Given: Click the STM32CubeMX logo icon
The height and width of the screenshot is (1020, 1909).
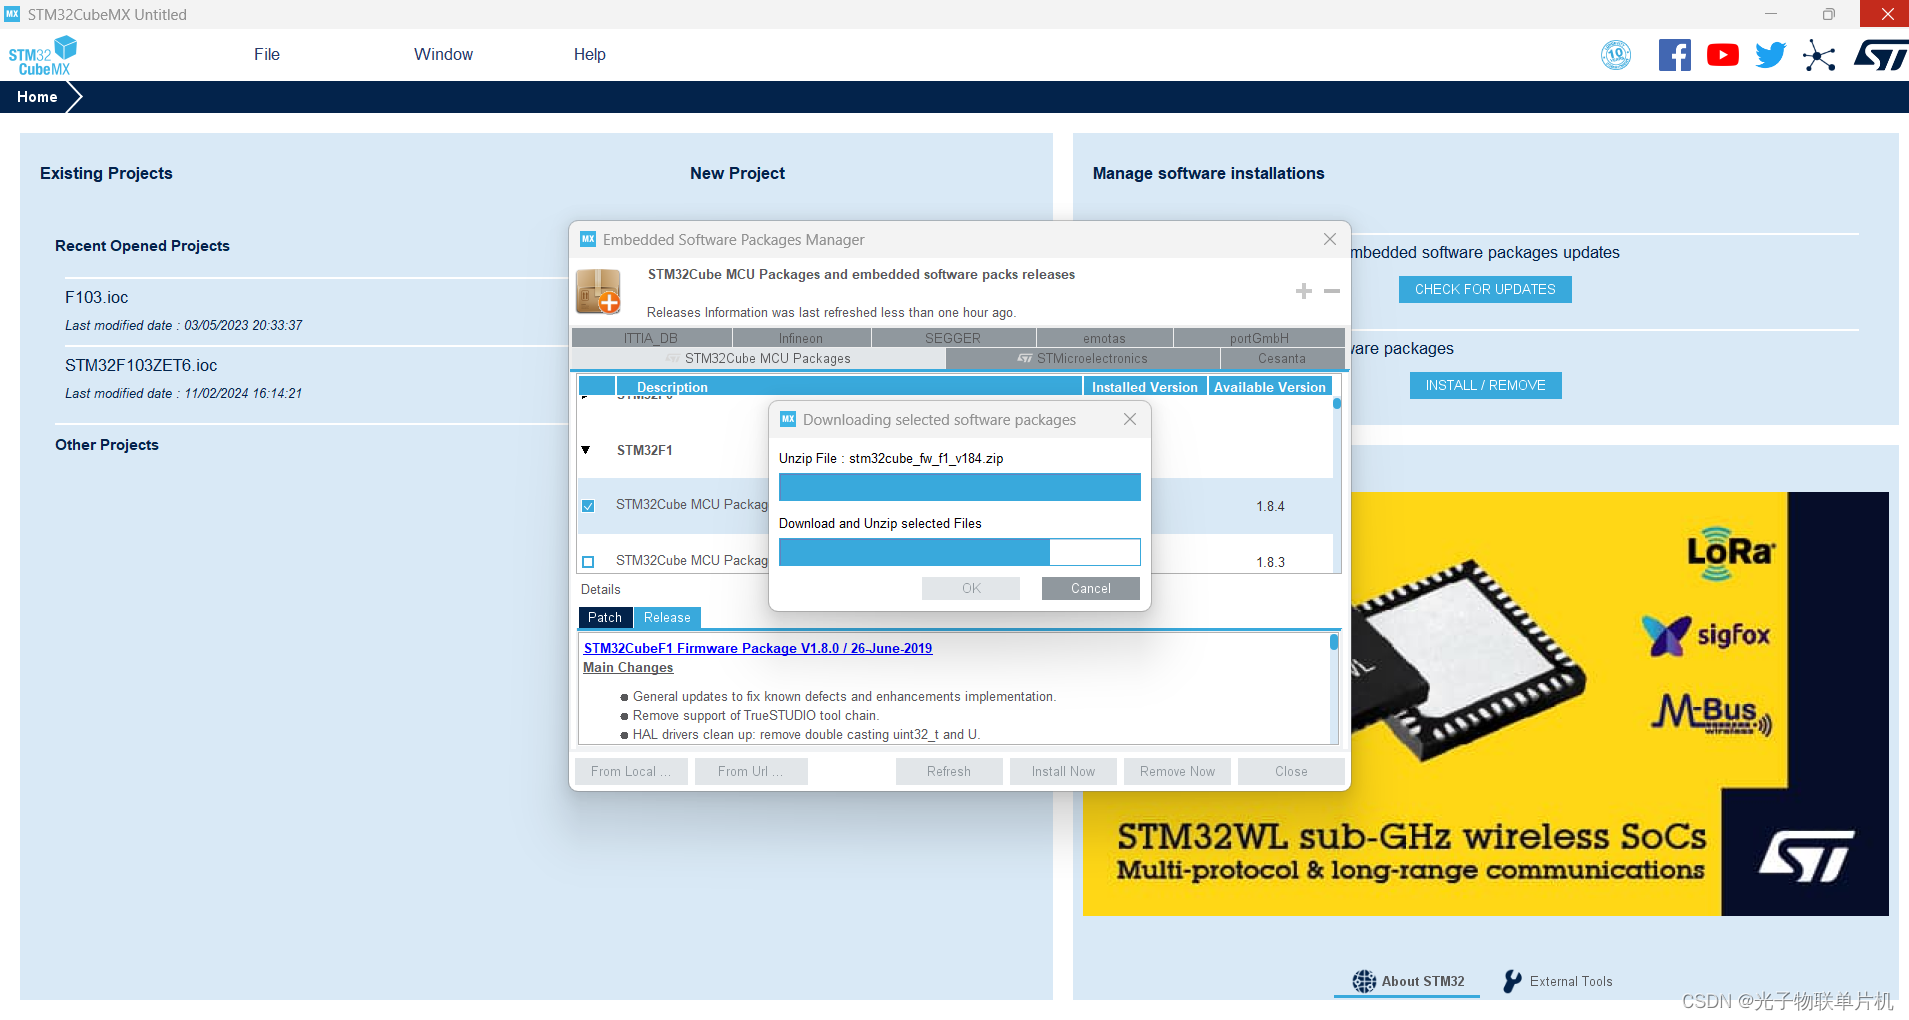Looking at the screenshot, I should click(43, 55).
